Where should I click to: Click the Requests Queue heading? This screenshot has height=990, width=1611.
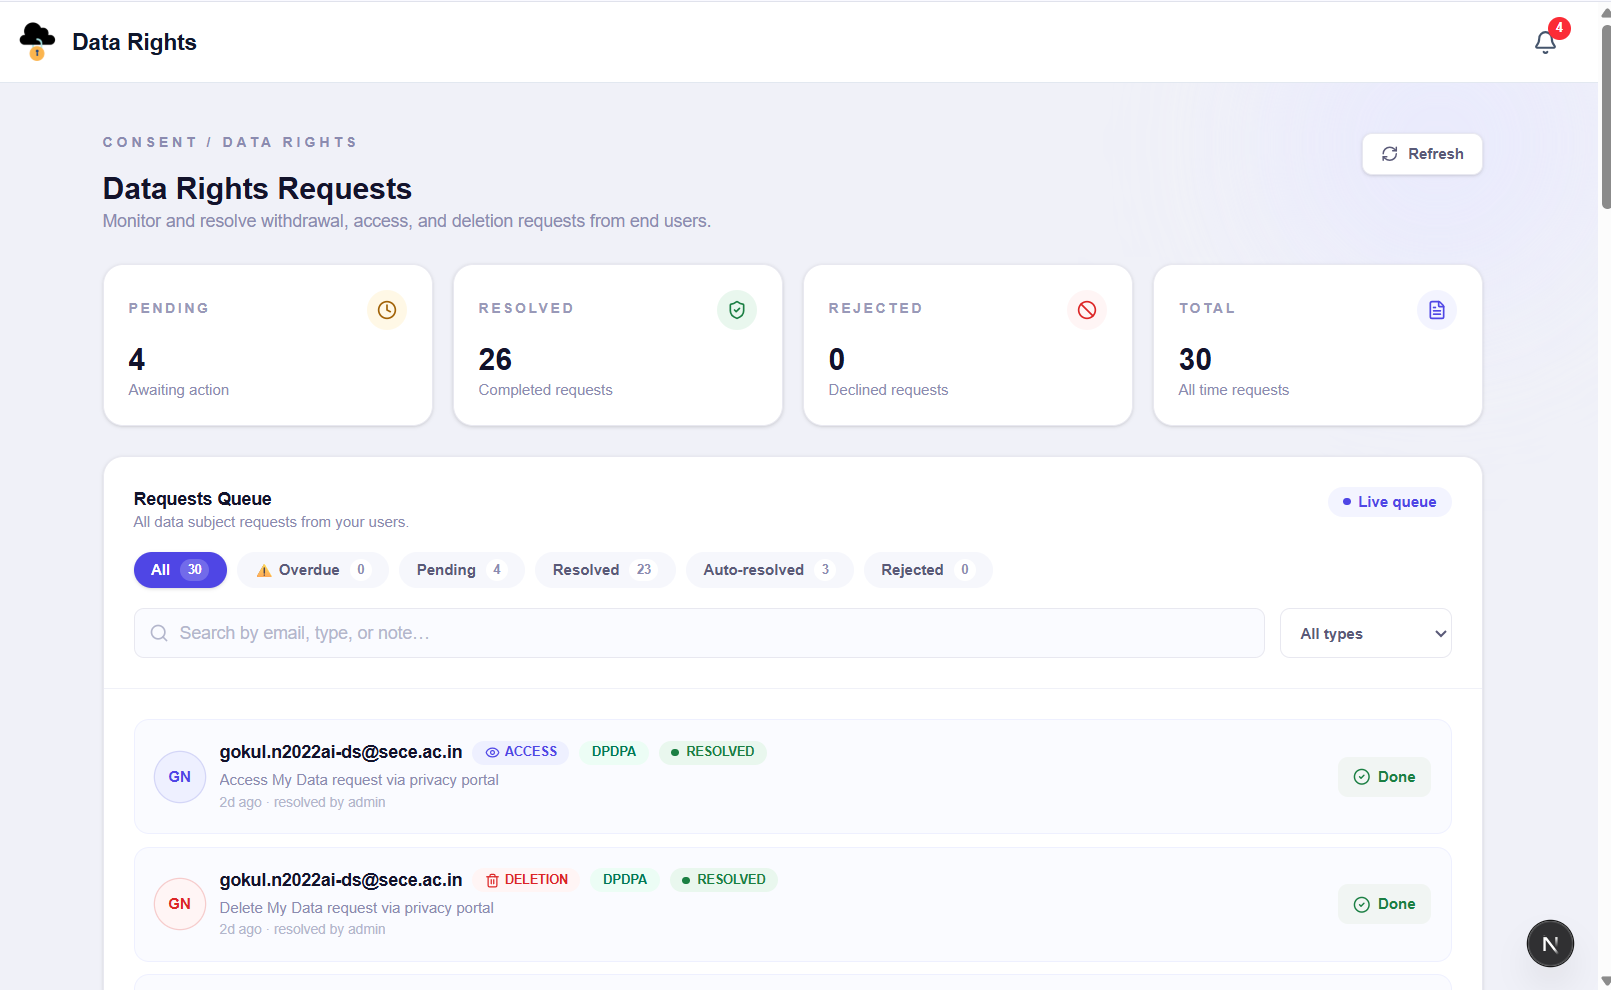tap(203, 499)
